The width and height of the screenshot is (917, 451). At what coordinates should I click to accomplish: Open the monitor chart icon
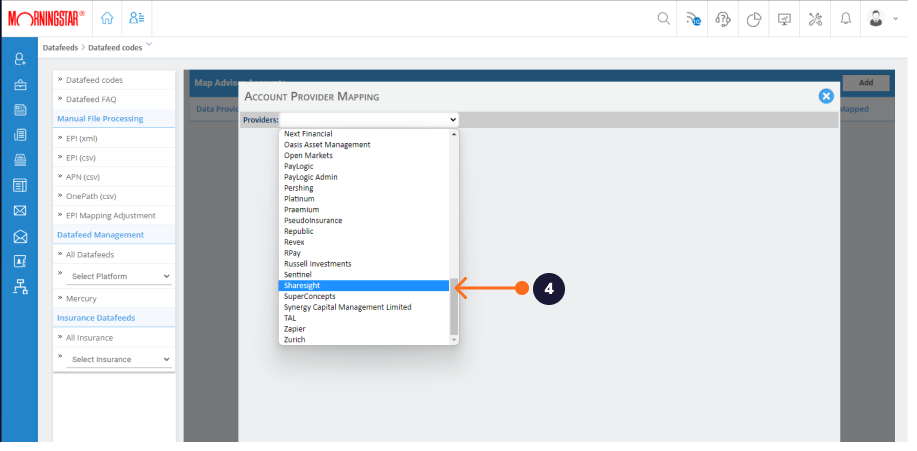pyautogui.click(x=784, y=19)
